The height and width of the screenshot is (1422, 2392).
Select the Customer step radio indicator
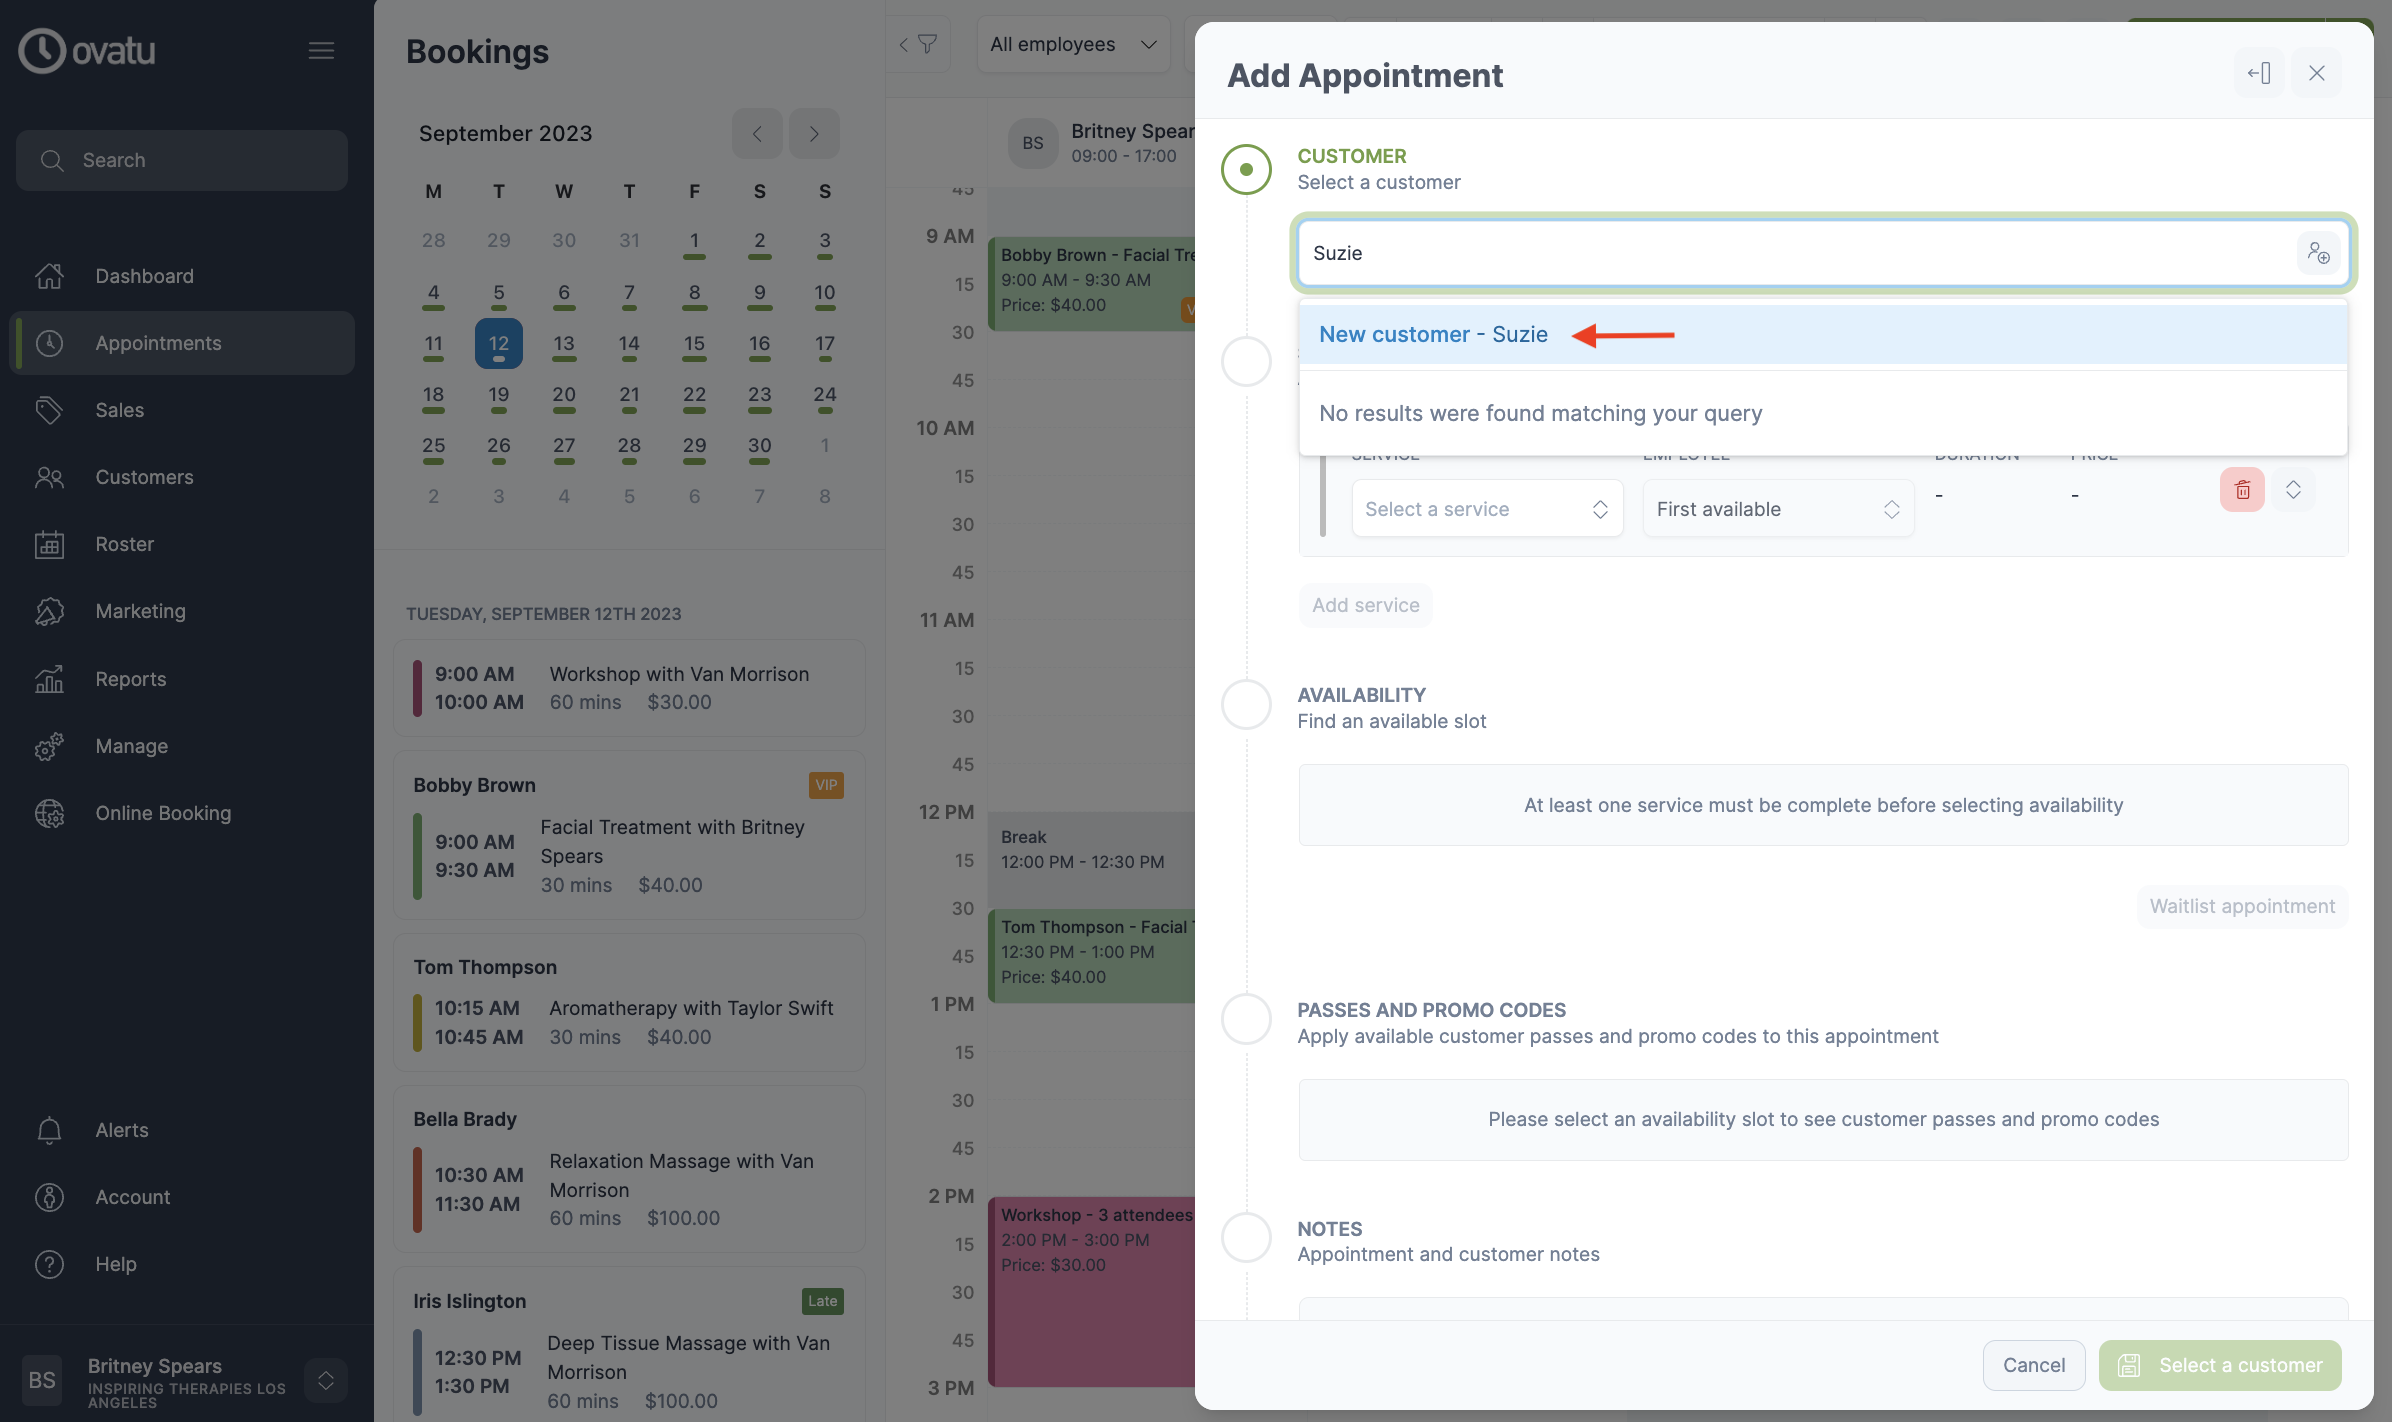tap(1245, 169)
